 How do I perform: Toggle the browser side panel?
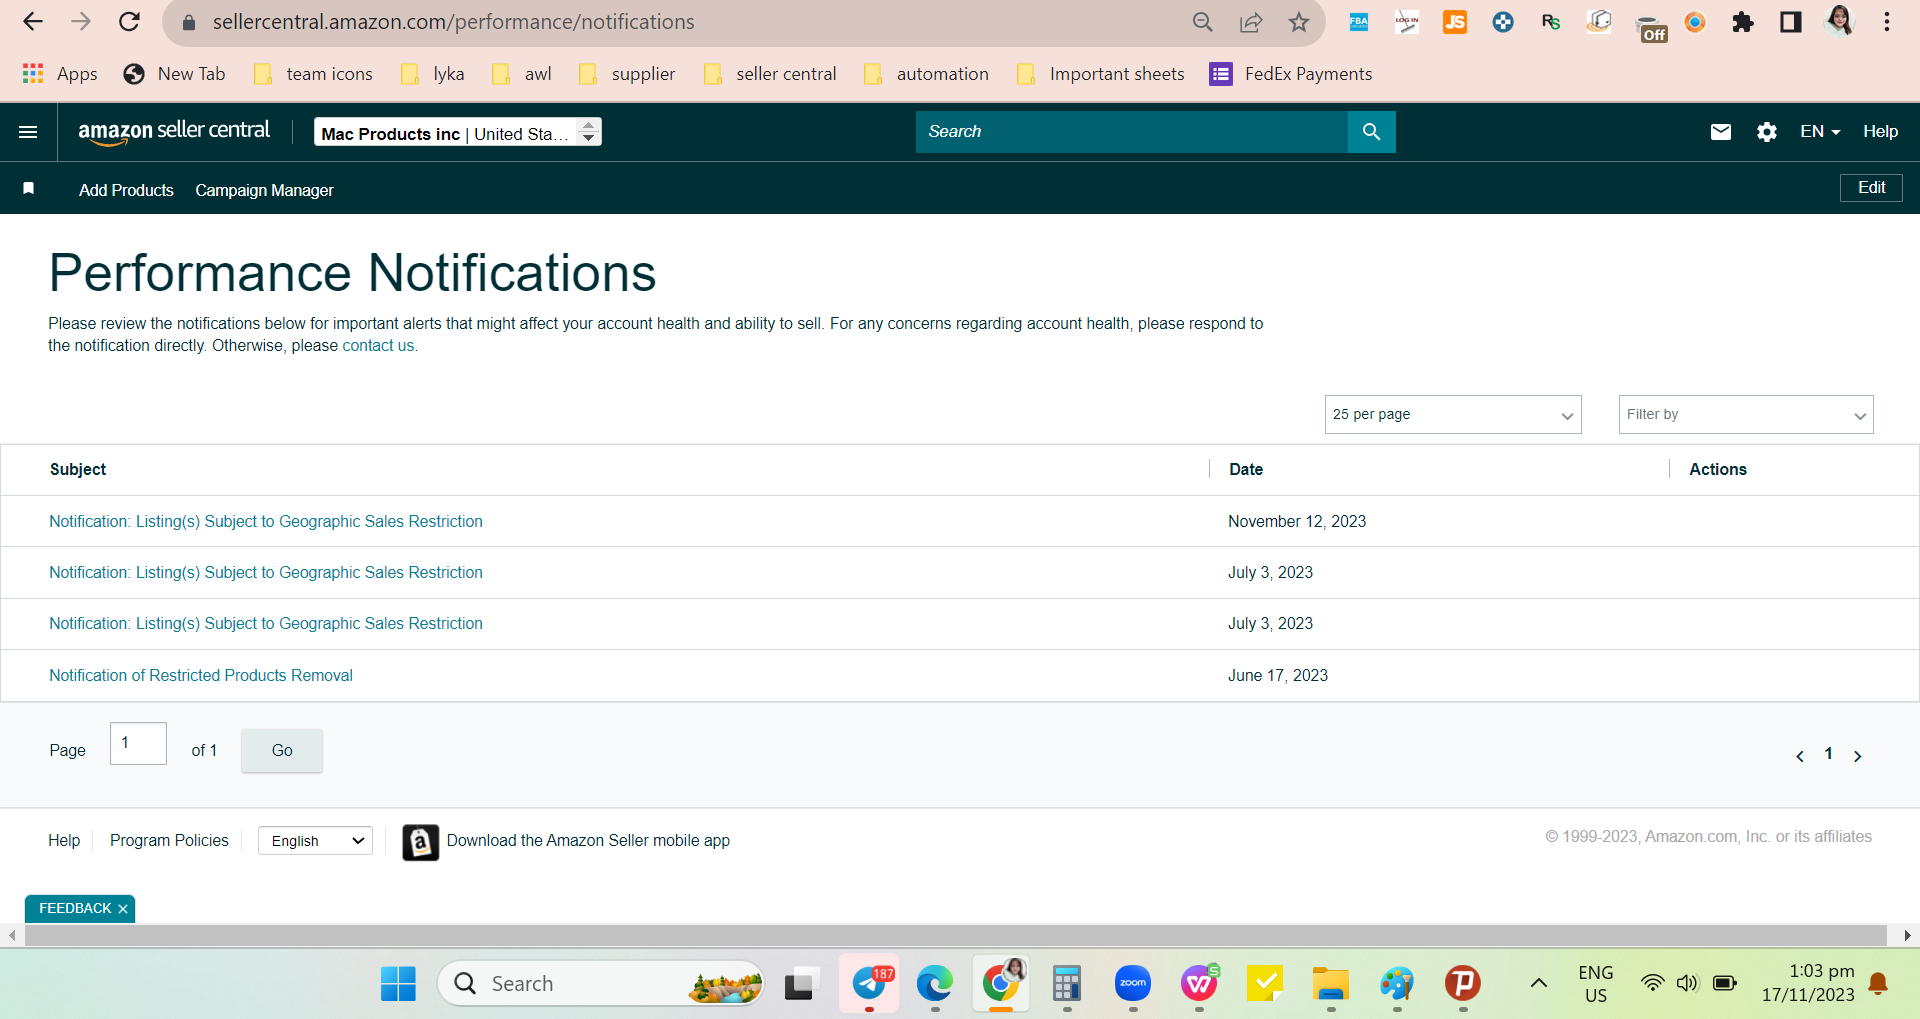click(x=1791, y=22)
